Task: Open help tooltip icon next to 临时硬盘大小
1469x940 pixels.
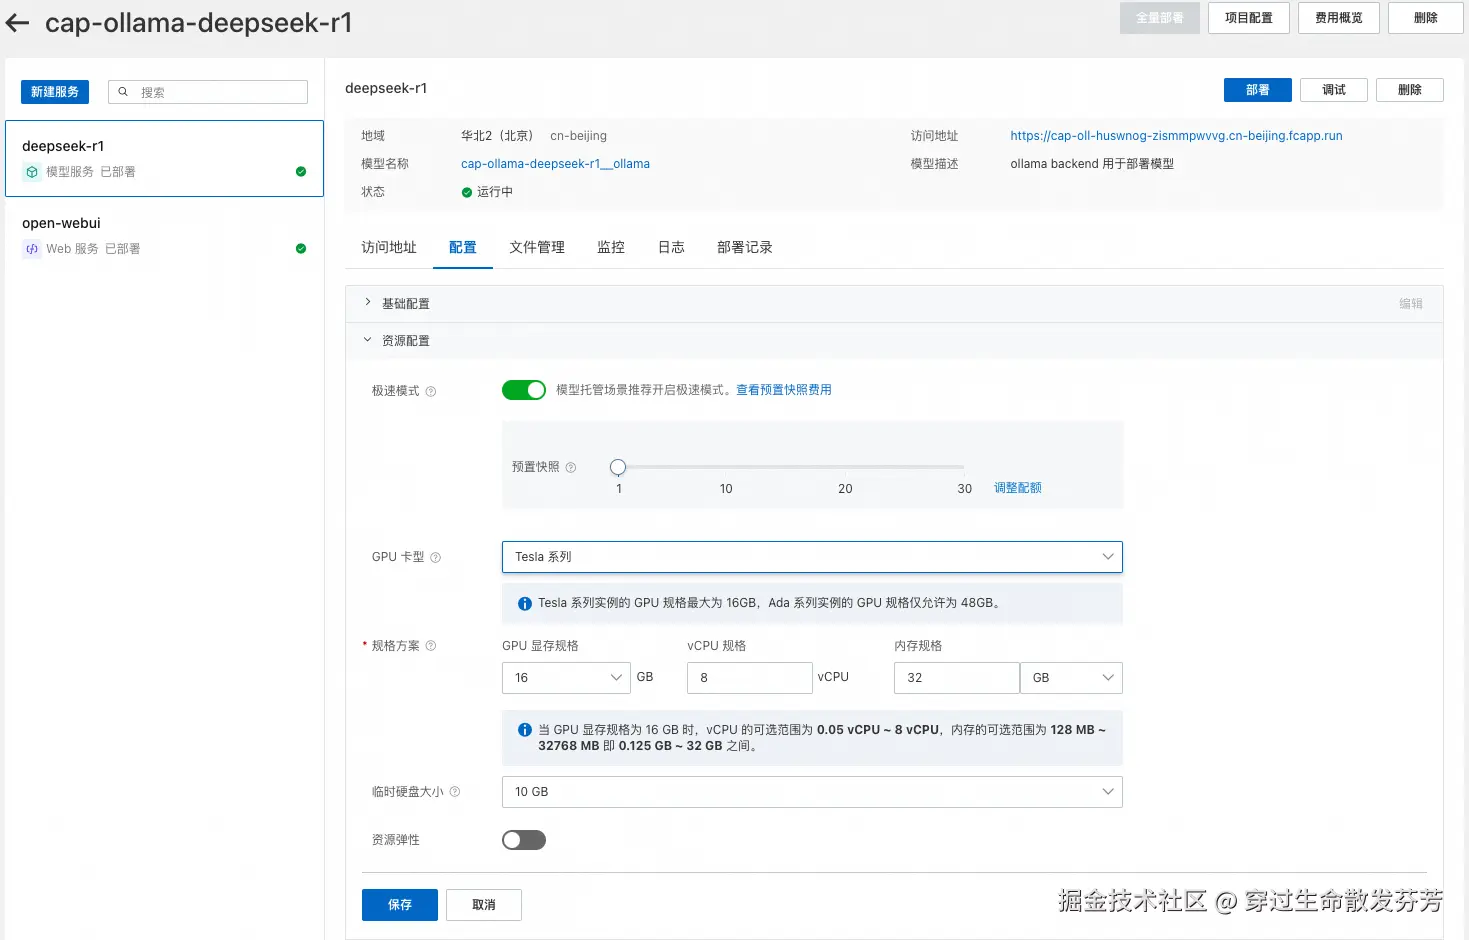Action: click(455, 792)
